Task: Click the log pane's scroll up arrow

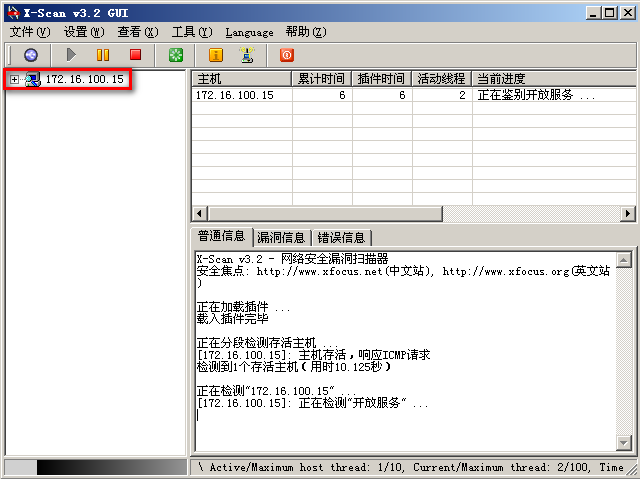Action: (624, 260)
